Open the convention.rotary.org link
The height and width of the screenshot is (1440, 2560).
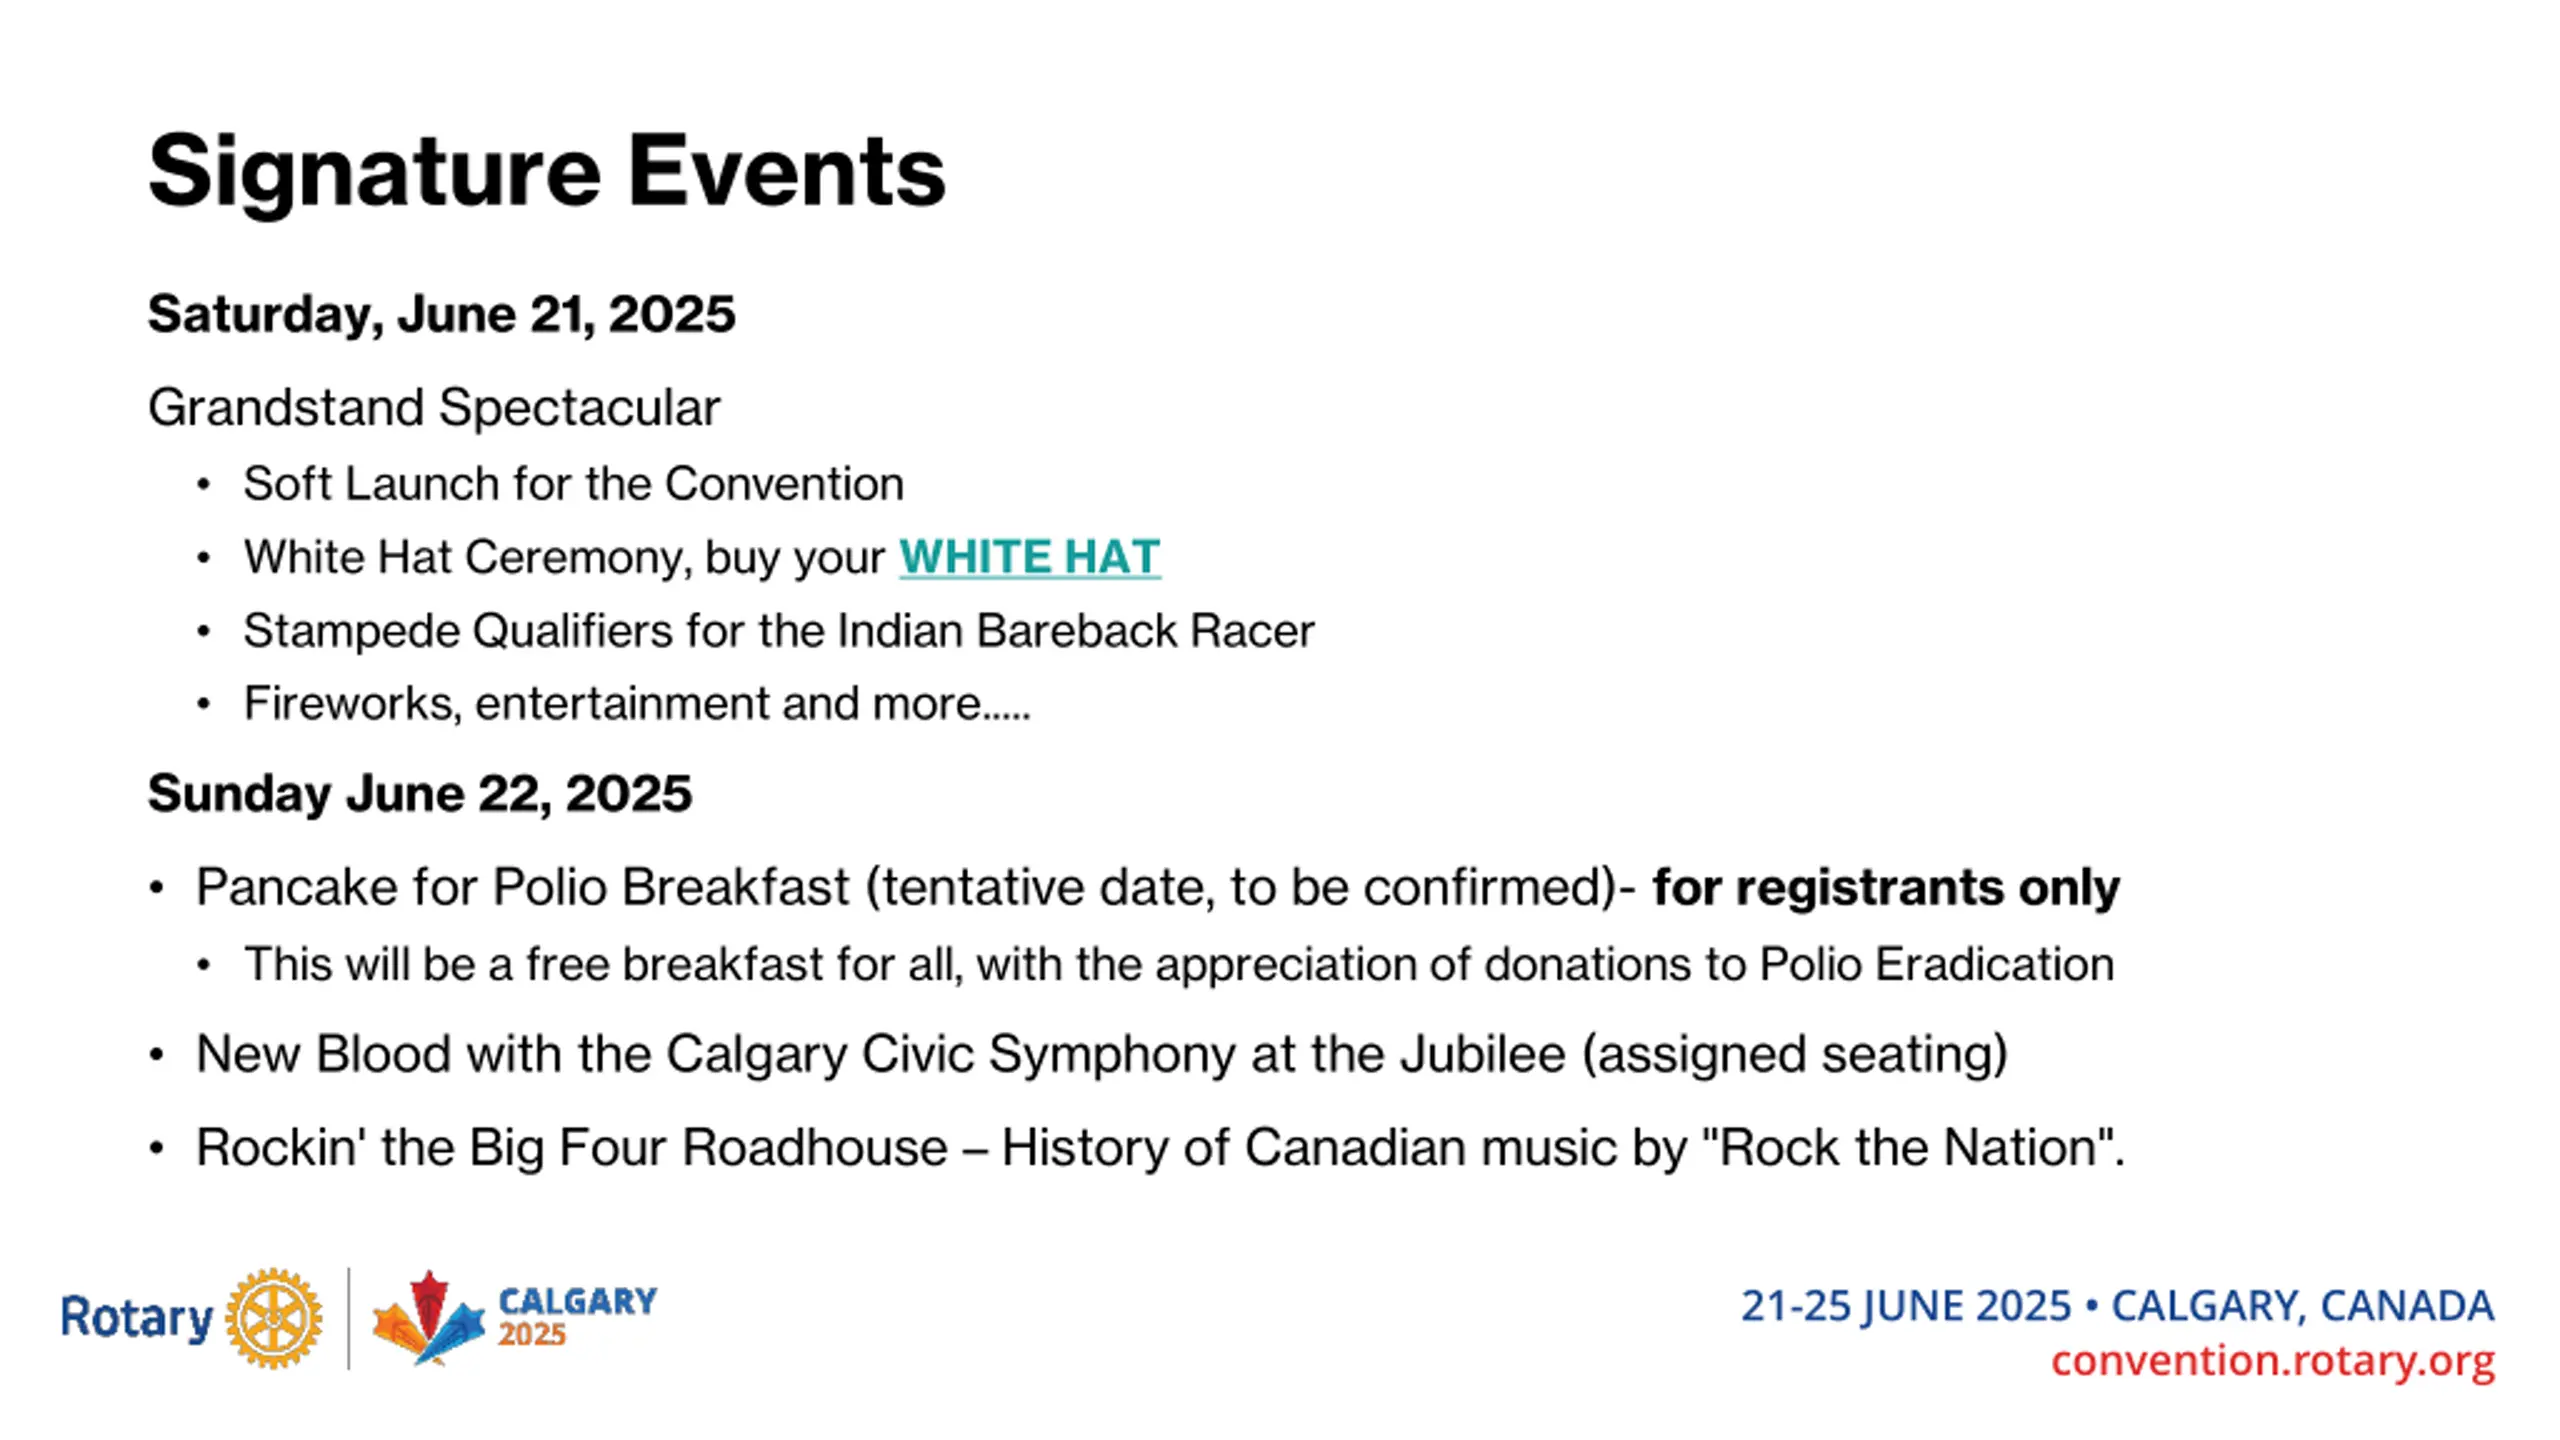2272,1361
